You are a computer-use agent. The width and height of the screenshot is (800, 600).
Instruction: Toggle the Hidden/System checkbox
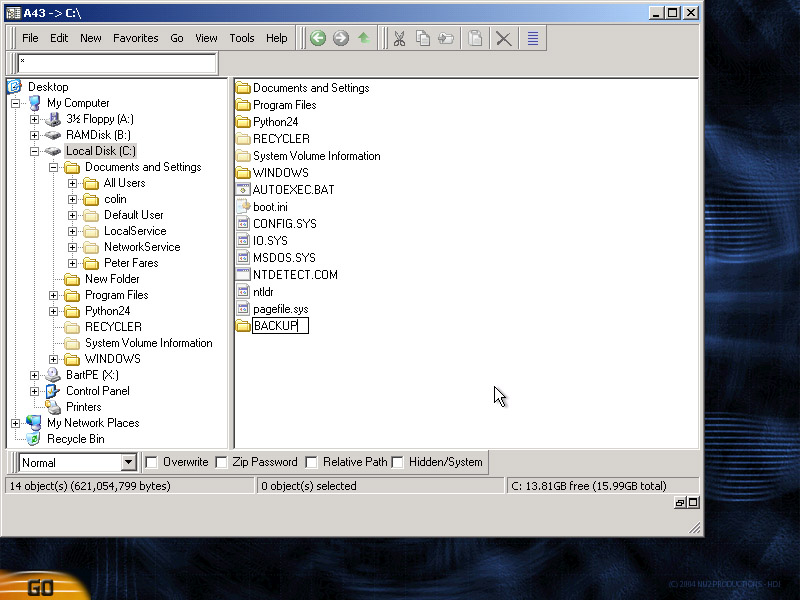point(397,462)
